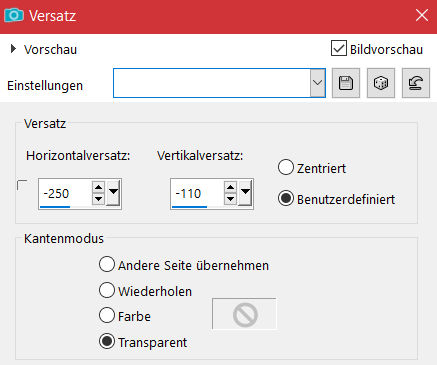Open Horizontalversatz slider dropdown arrow

click(113, 192)
